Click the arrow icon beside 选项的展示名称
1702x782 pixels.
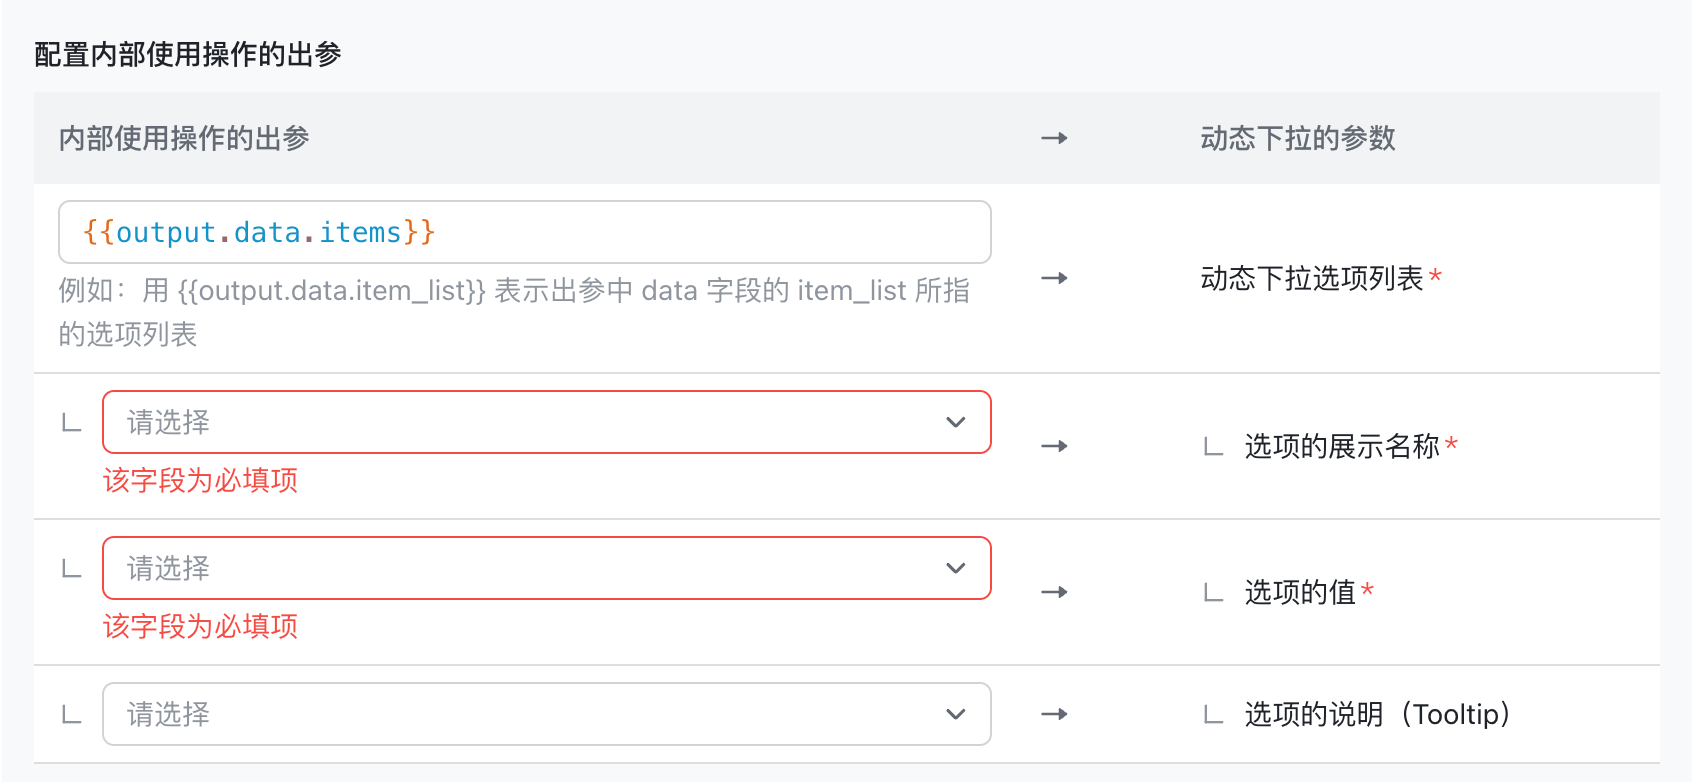click(x=1054, y=446)
